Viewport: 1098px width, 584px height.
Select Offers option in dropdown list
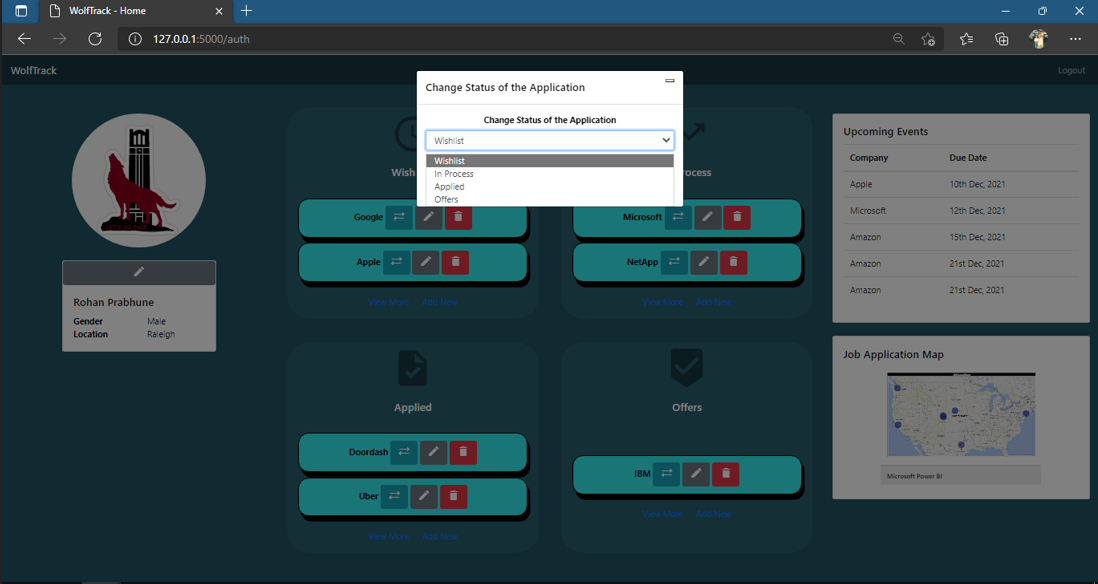coord(550,200)
